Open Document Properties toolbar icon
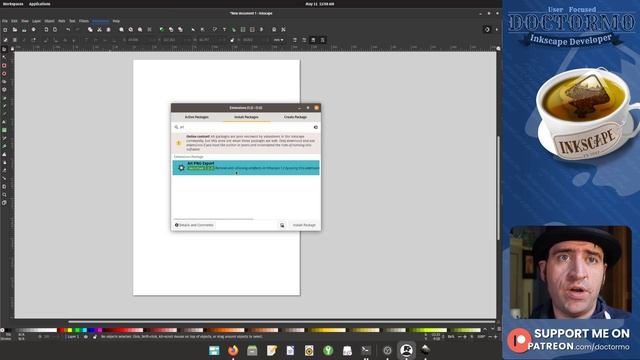Viewport: 640px width, 360px height. (x=274, y=30)
